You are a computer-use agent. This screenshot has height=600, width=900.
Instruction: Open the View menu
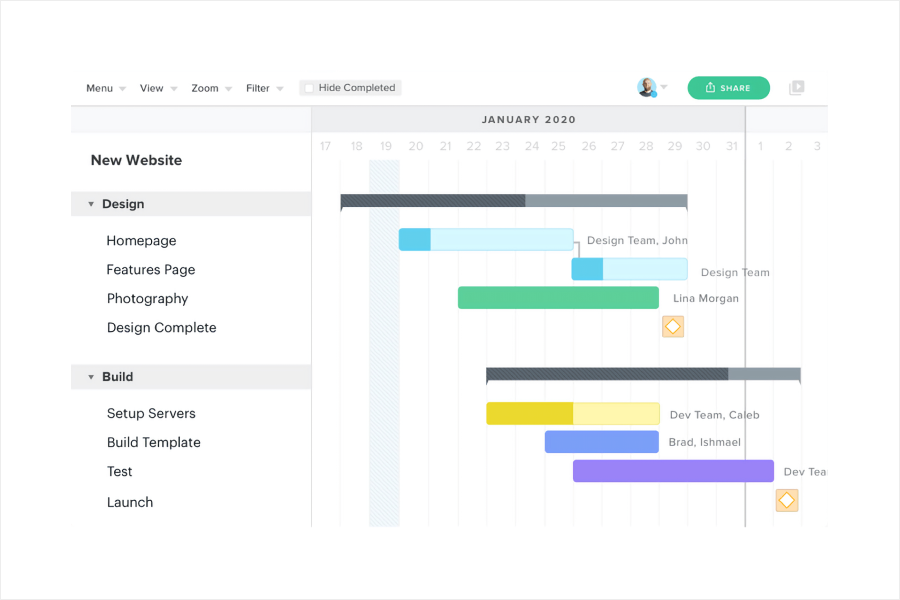(x=158, y=88)
